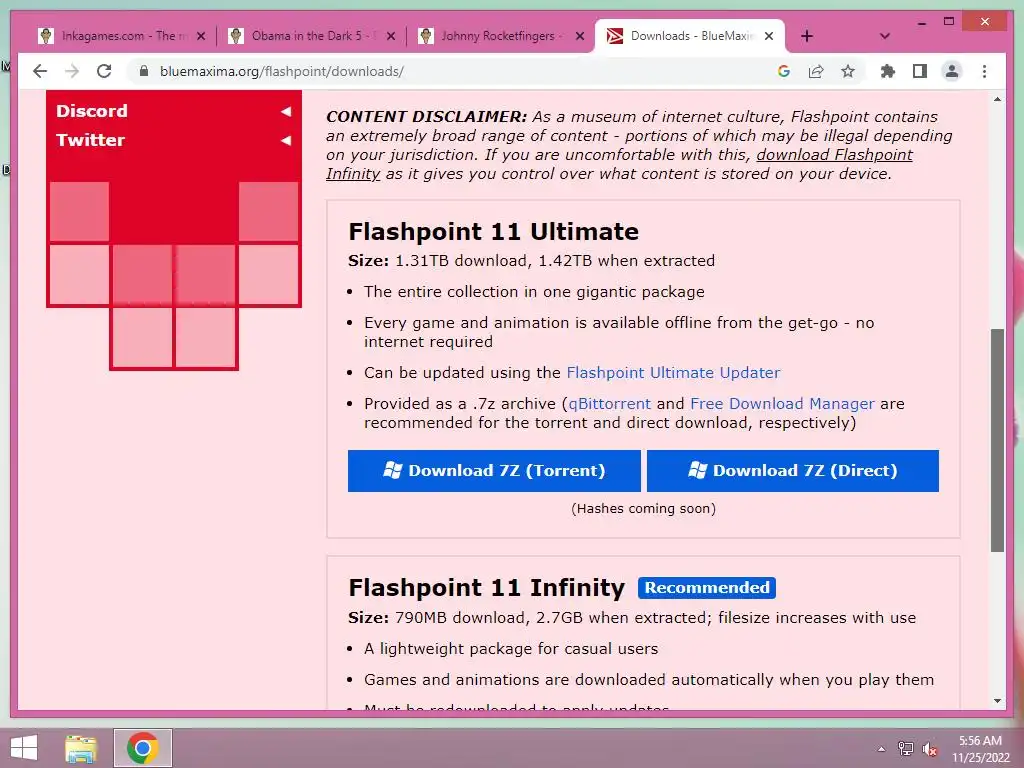Click the forward navigation arrow
The height and width of the screenshot is (768, 1024).
72,71
